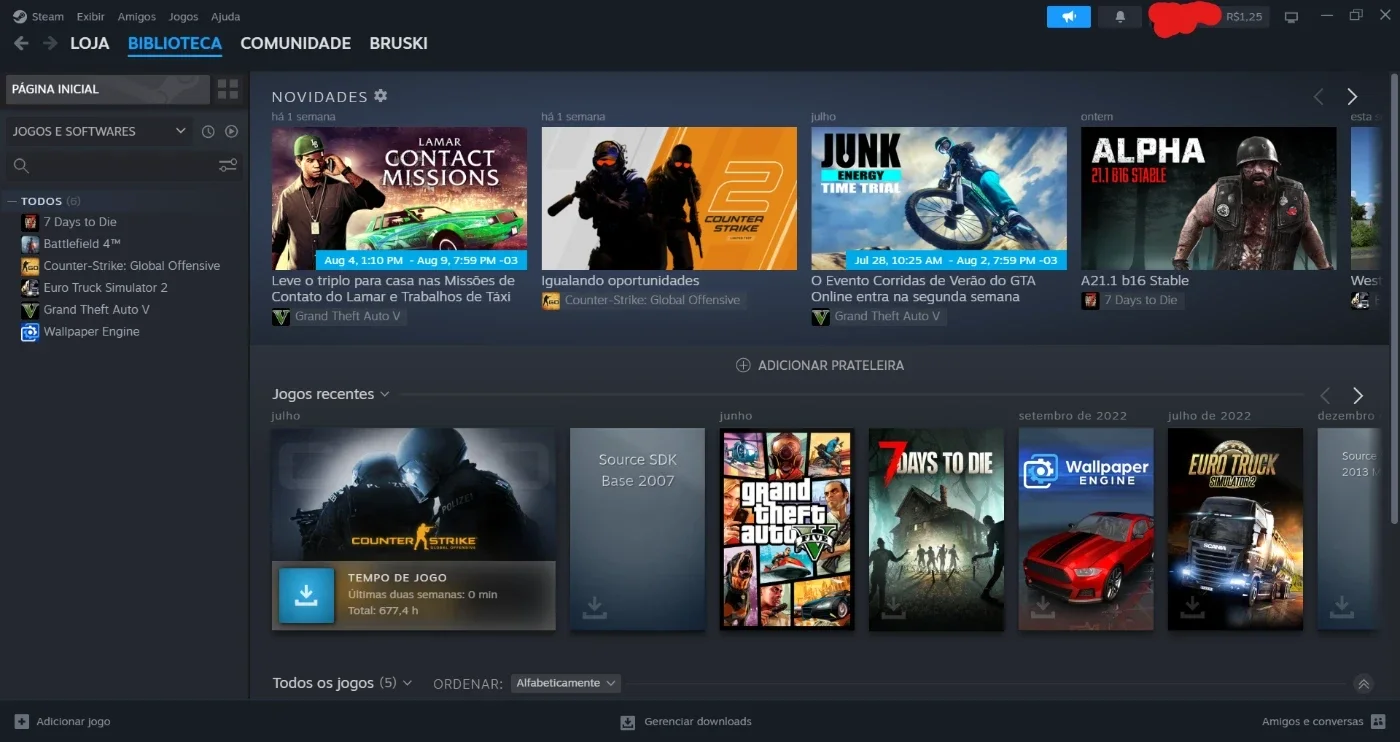The height and width of the screenshot is (742, 1400).
Task: Click the plus icon of Adicionar Prateleira
Action: click(743, 365)
